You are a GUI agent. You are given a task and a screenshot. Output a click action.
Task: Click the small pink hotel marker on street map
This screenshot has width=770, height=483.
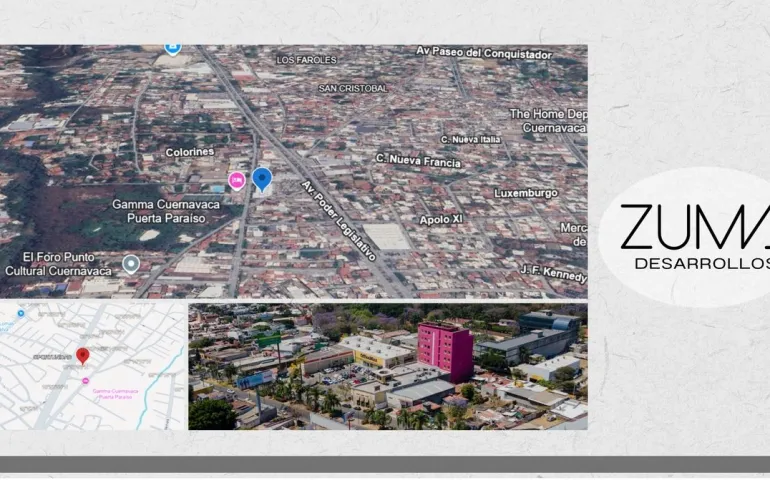point(86,381)
